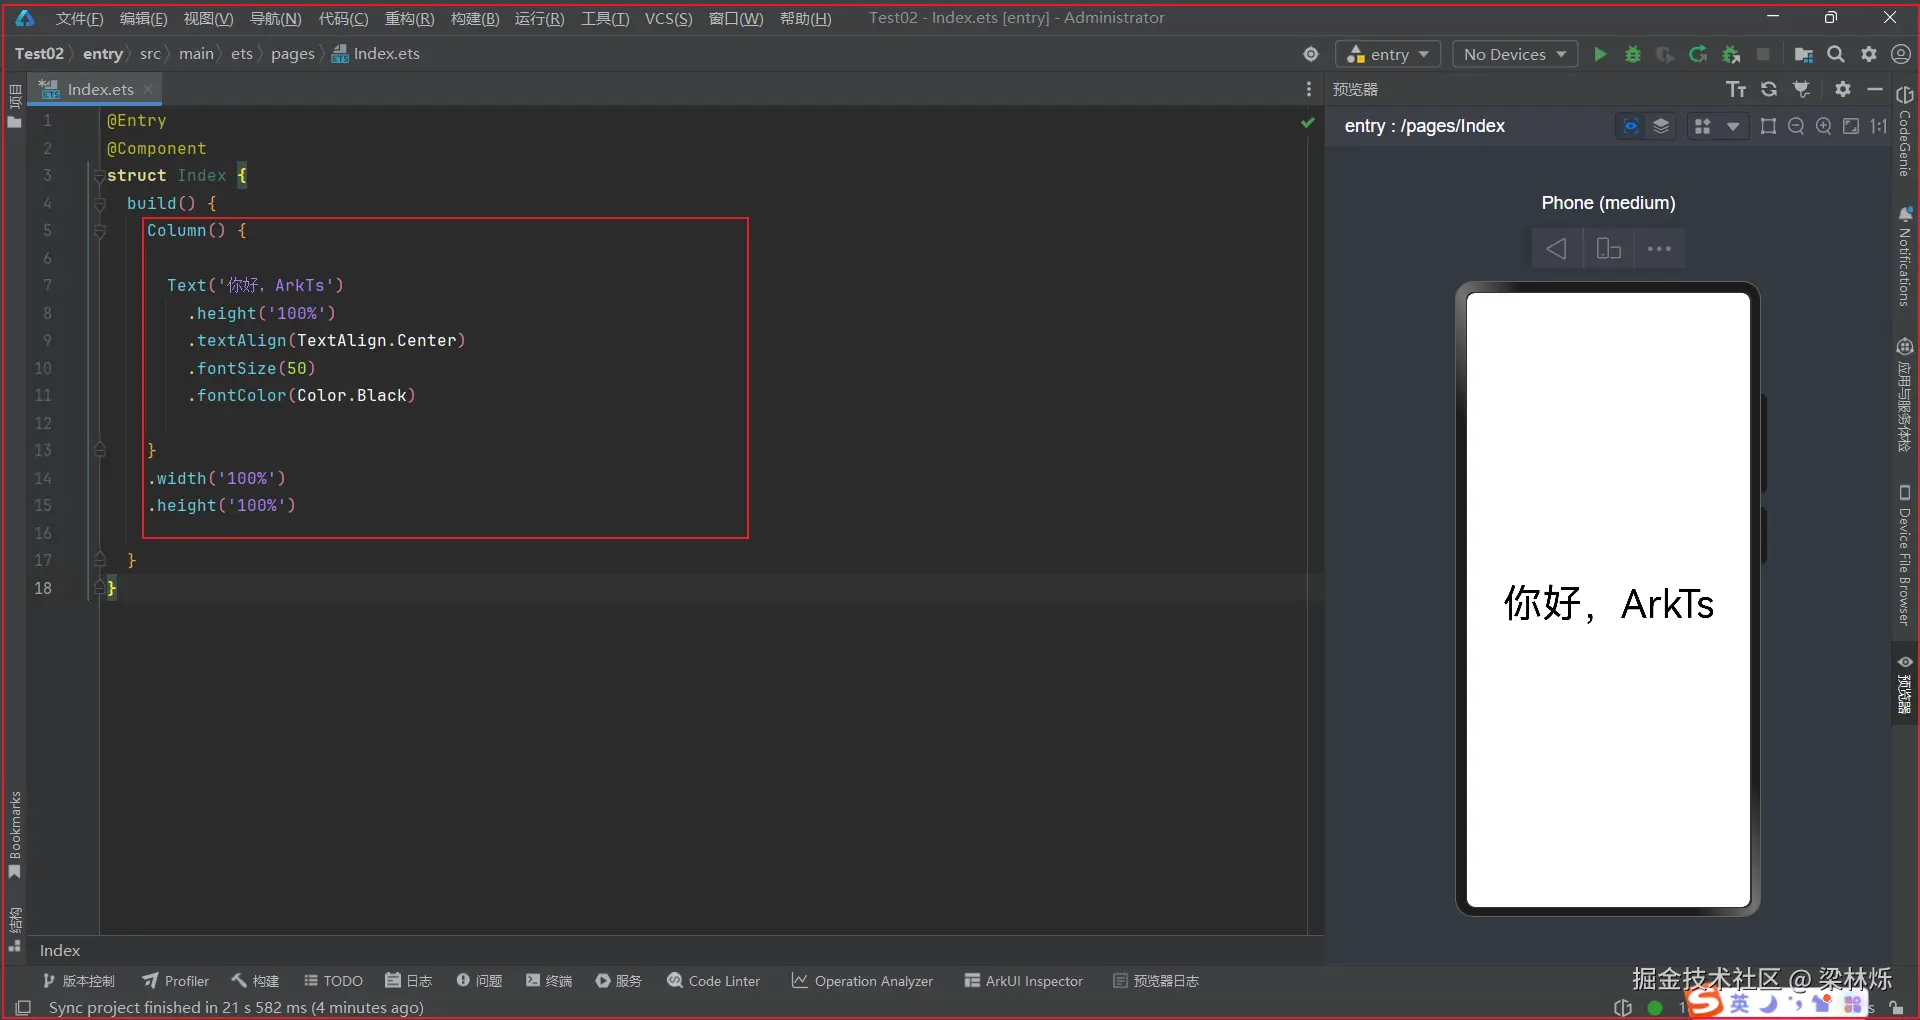Toggle the 应用与服务体检 side panel
1920x1020 pixels.
(x=1904, y=395)
